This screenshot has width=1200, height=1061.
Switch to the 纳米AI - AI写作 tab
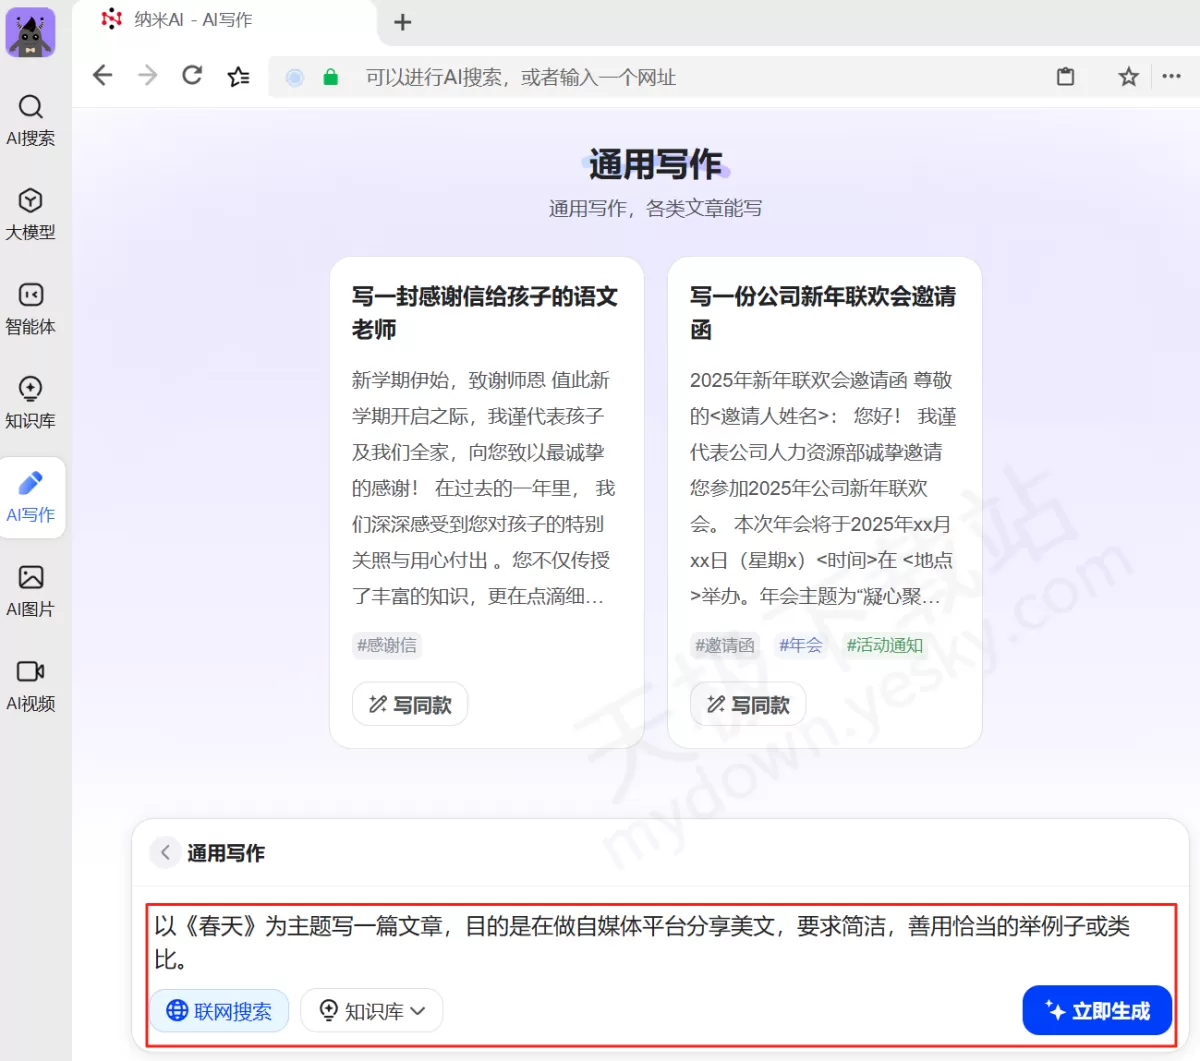[225, 20]
